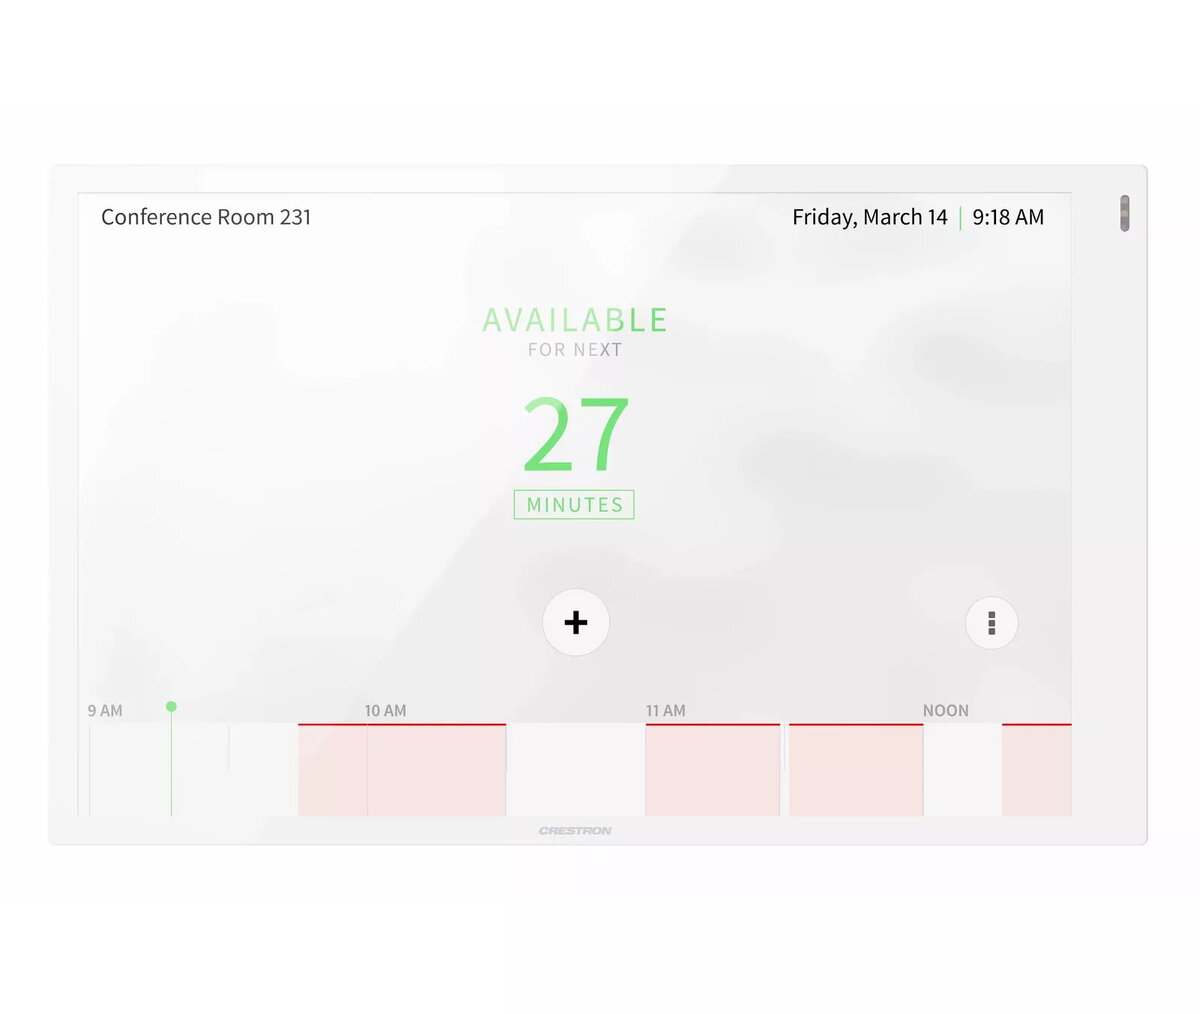Click the '11 AM' timeline label
1200x1014 pixels.
(x=666, y=711)
